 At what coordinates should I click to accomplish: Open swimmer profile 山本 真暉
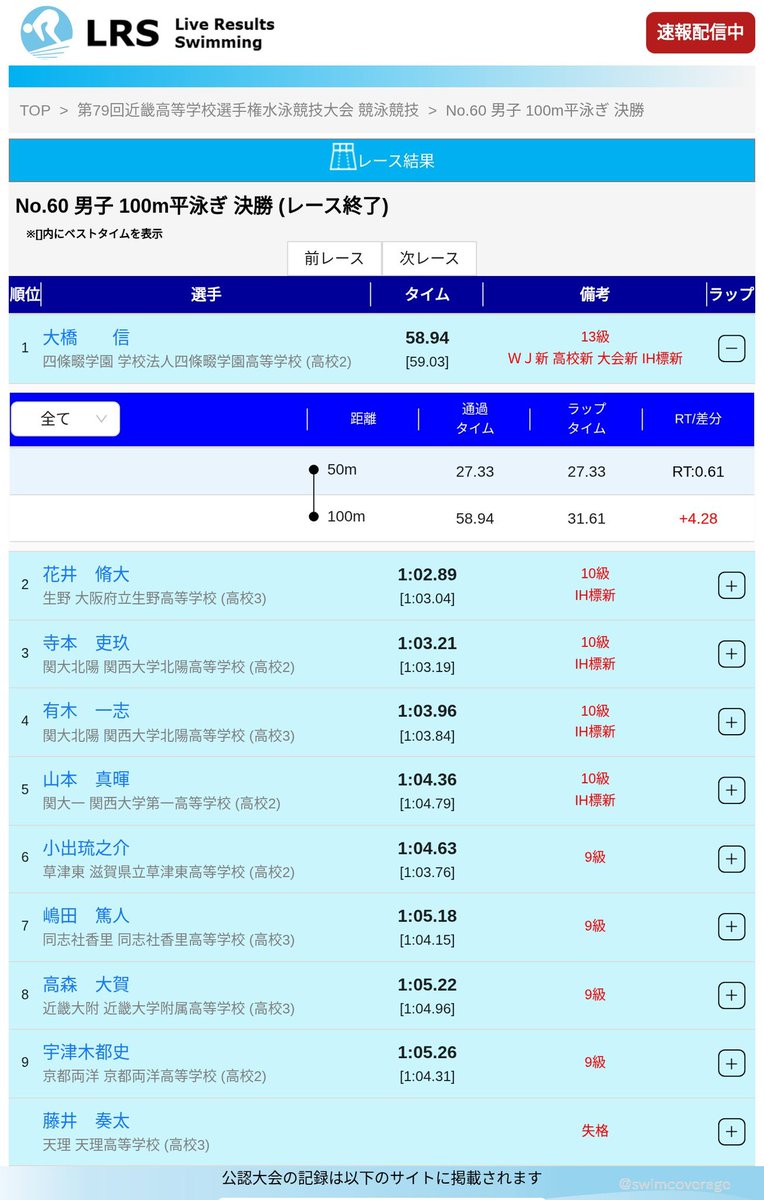click(x=86, y=779)
